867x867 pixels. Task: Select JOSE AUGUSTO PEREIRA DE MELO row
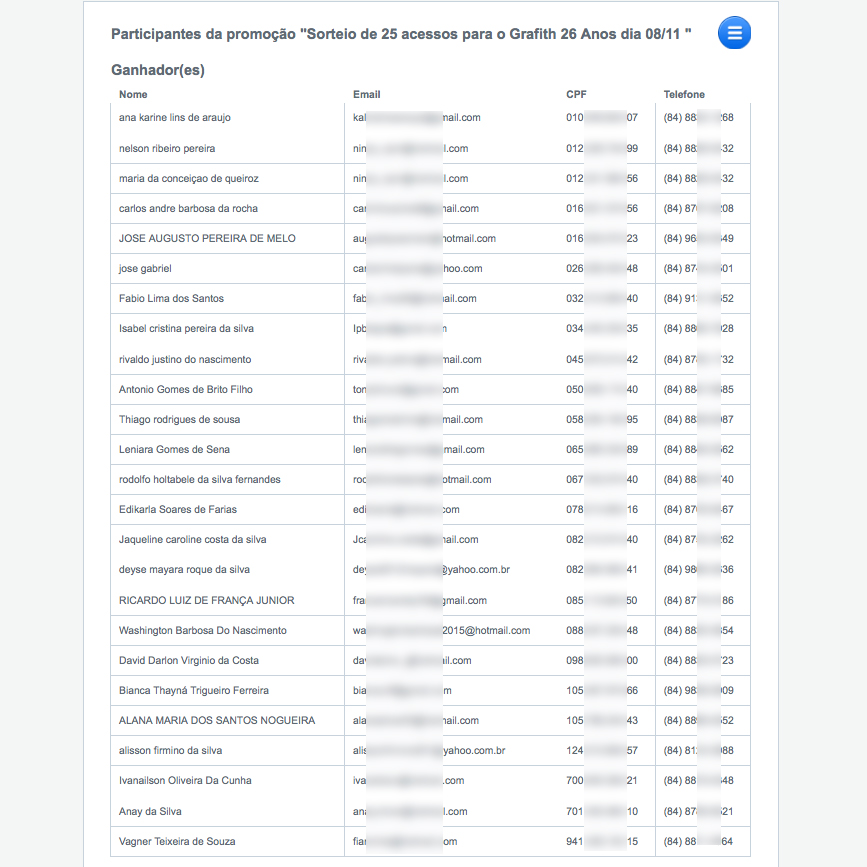(x=207, y=239)
